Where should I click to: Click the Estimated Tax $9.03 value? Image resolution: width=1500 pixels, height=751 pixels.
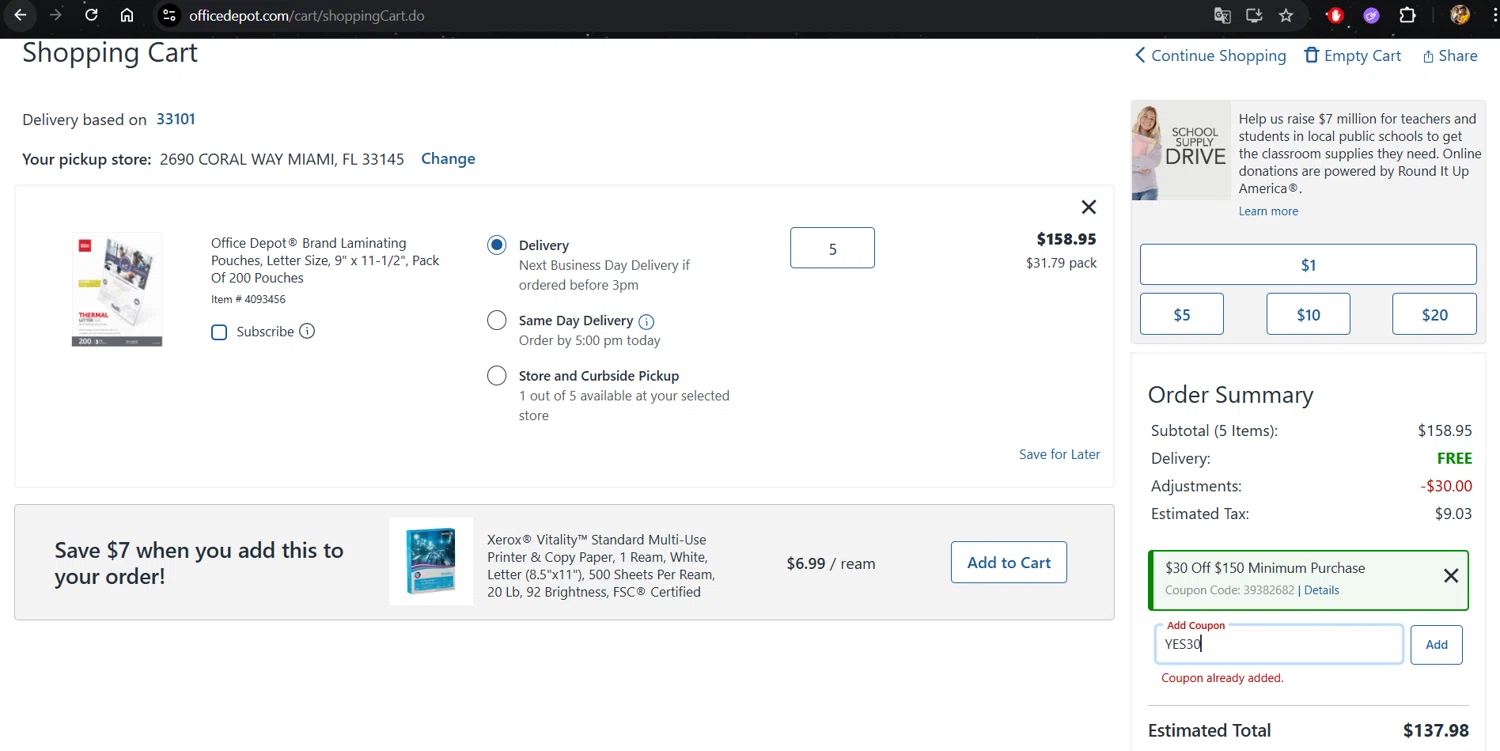(1453, 514)
